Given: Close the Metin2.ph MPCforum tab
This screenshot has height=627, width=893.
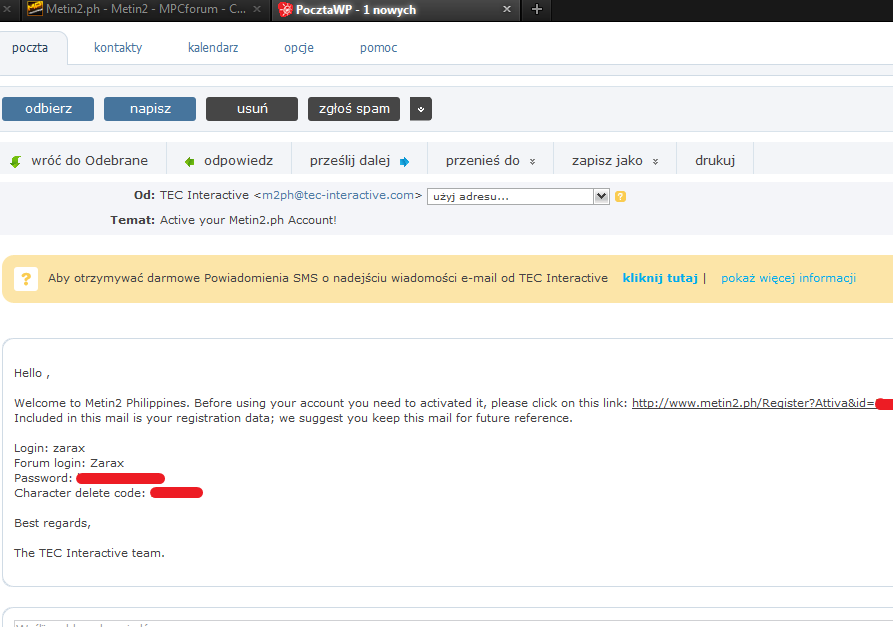Looking at the screenshot, I should (257, 9).
